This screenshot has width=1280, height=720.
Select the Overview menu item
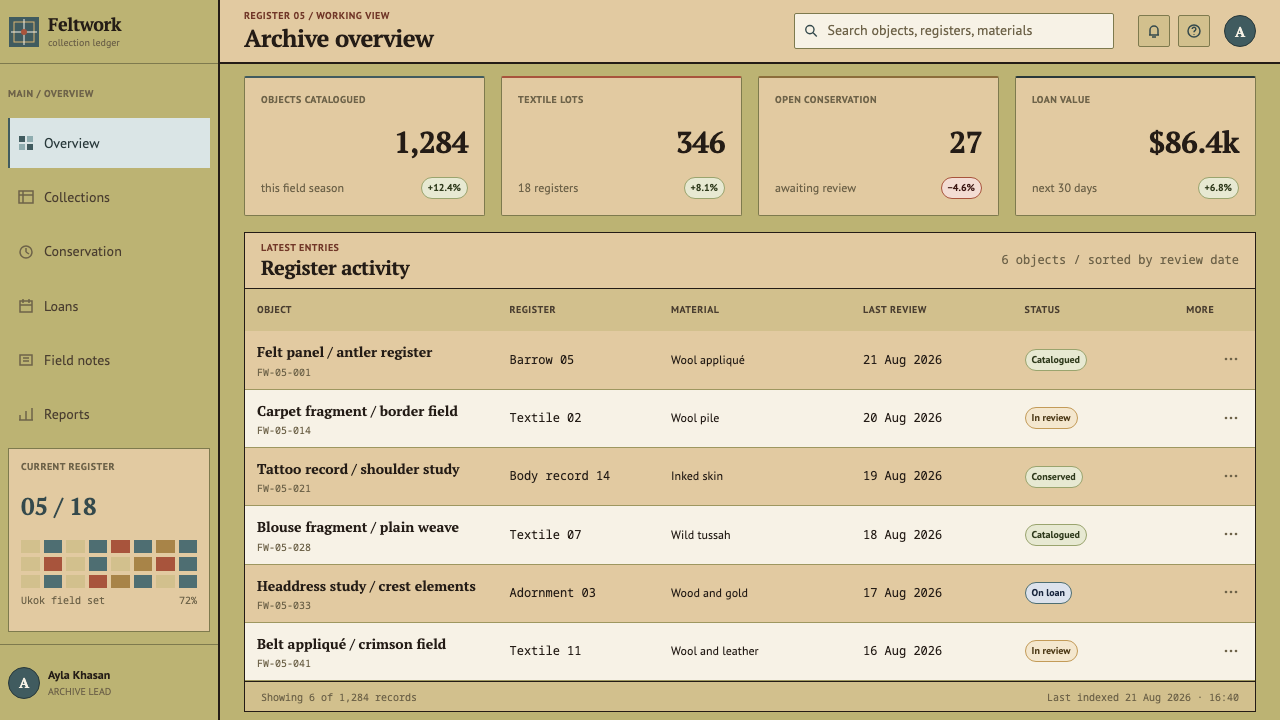(109, 143)
